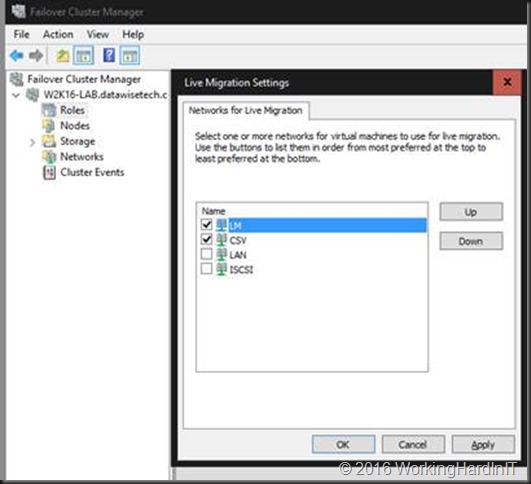
Task: Uncheck the LM network checkbox
Action: click(206, 224)
